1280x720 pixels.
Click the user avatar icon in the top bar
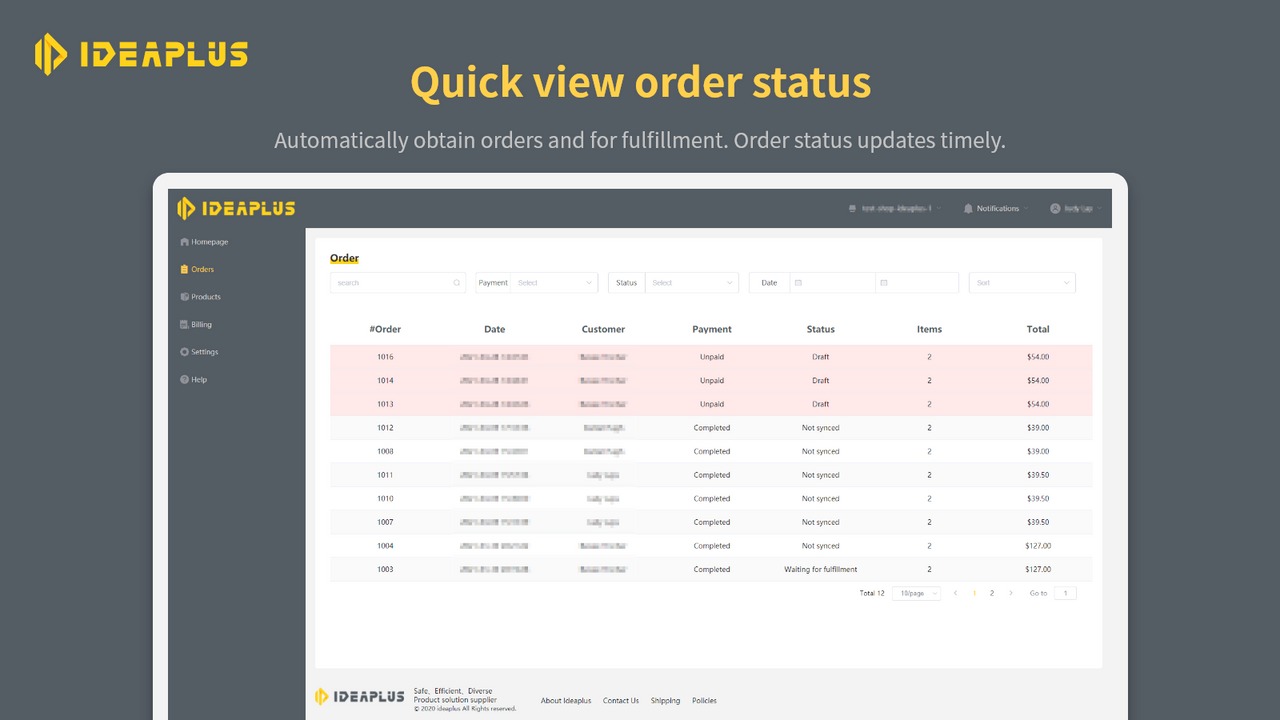pos(1055,208)
